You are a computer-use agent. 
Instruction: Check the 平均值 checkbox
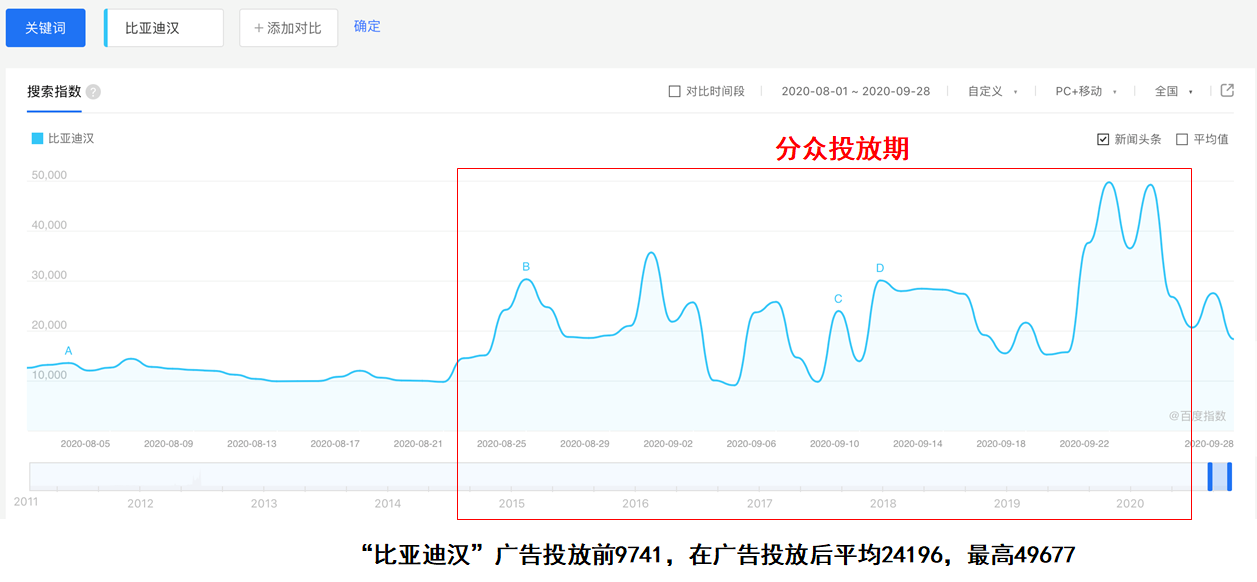pyautogui.click(x=1182, y=139)
